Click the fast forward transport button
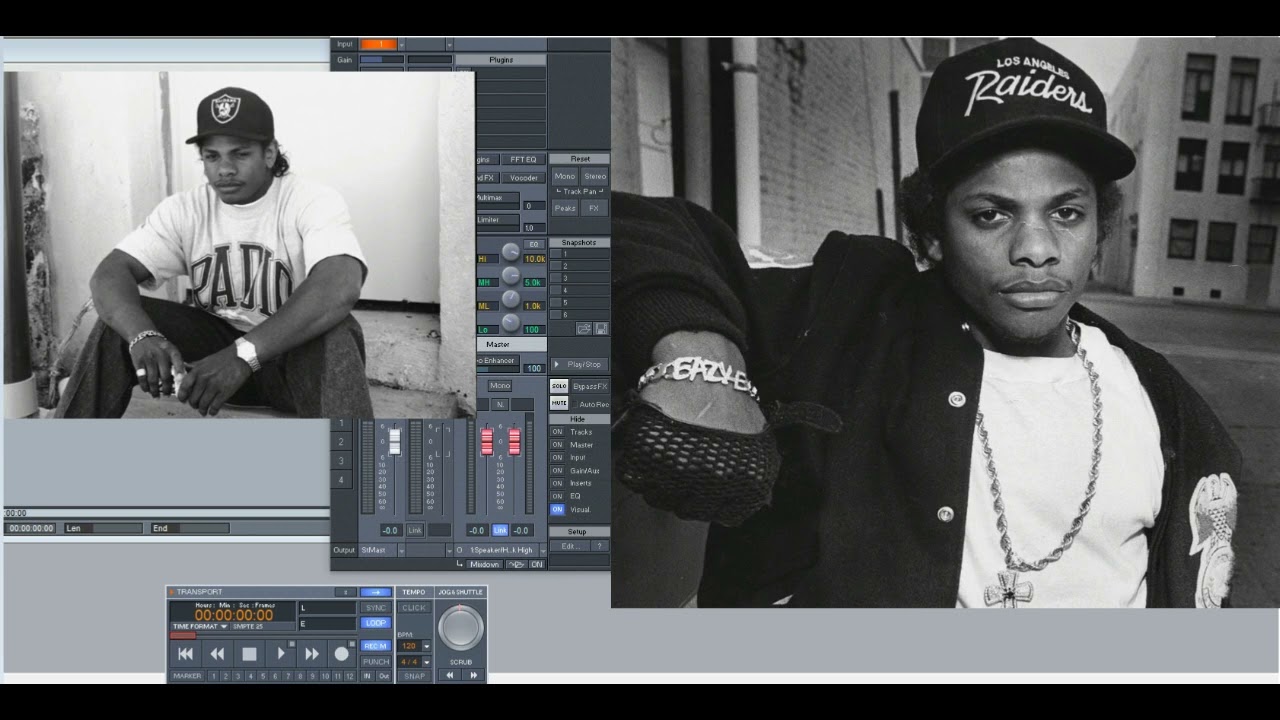Viewport: 1280px width, 720px height. (x=312, y=654)
